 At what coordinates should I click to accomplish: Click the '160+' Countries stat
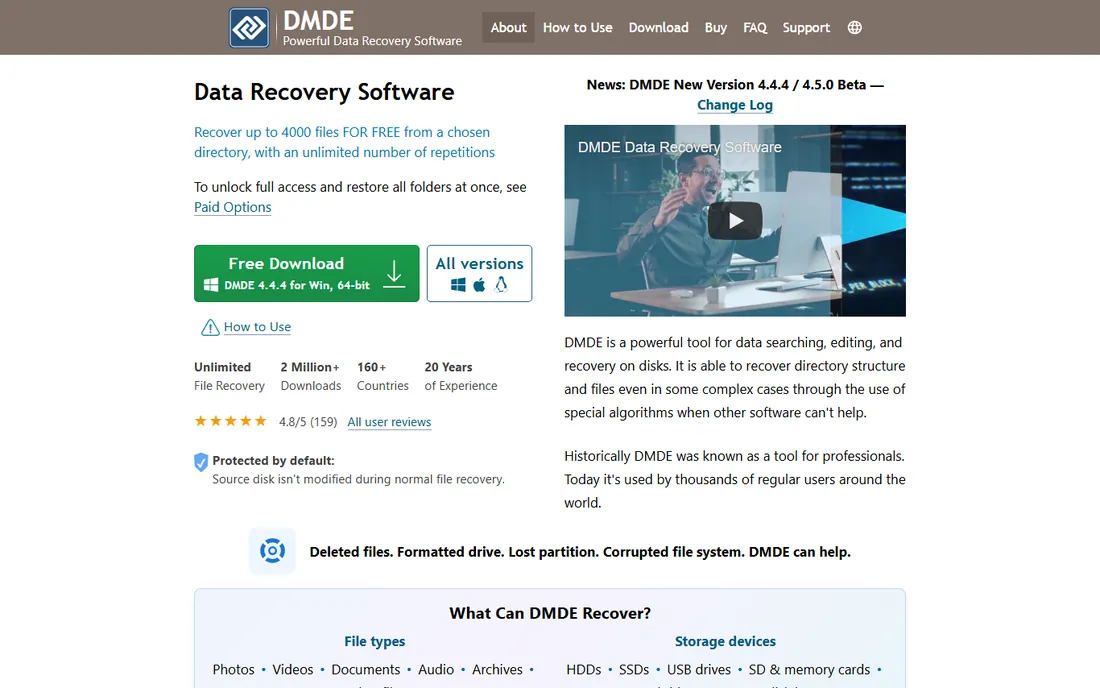382,376
